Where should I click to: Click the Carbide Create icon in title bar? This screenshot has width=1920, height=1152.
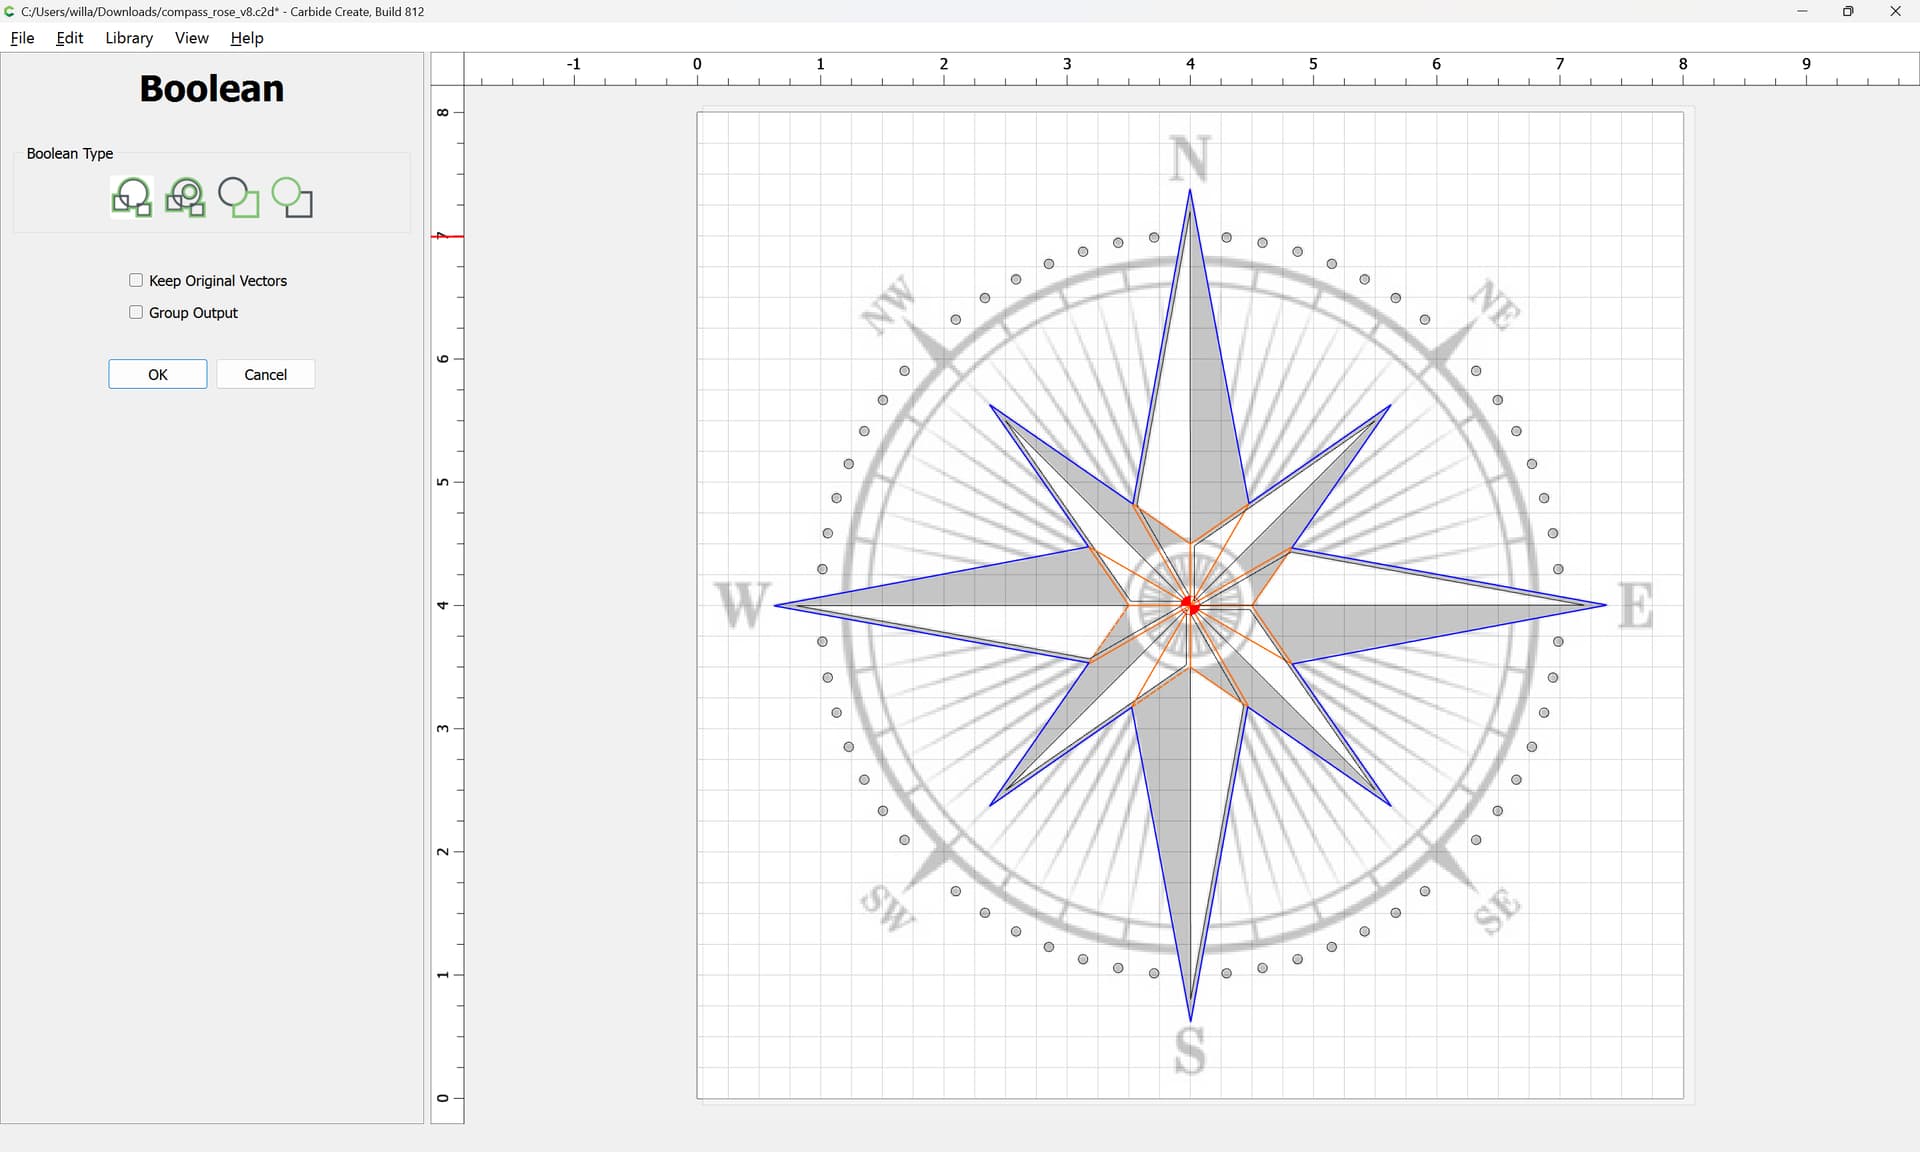[x=10, y=12]
